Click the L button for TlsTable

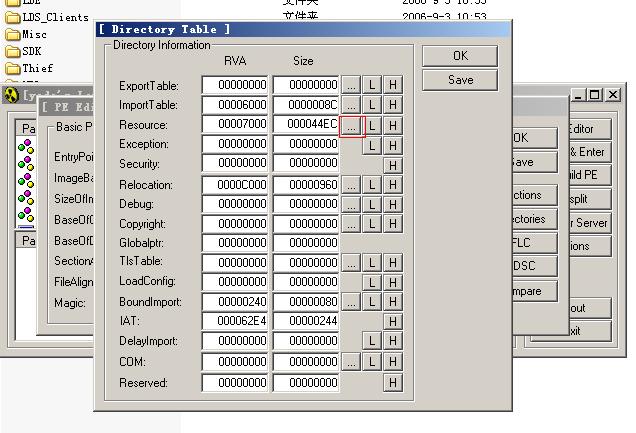click(x=372, y=263)
